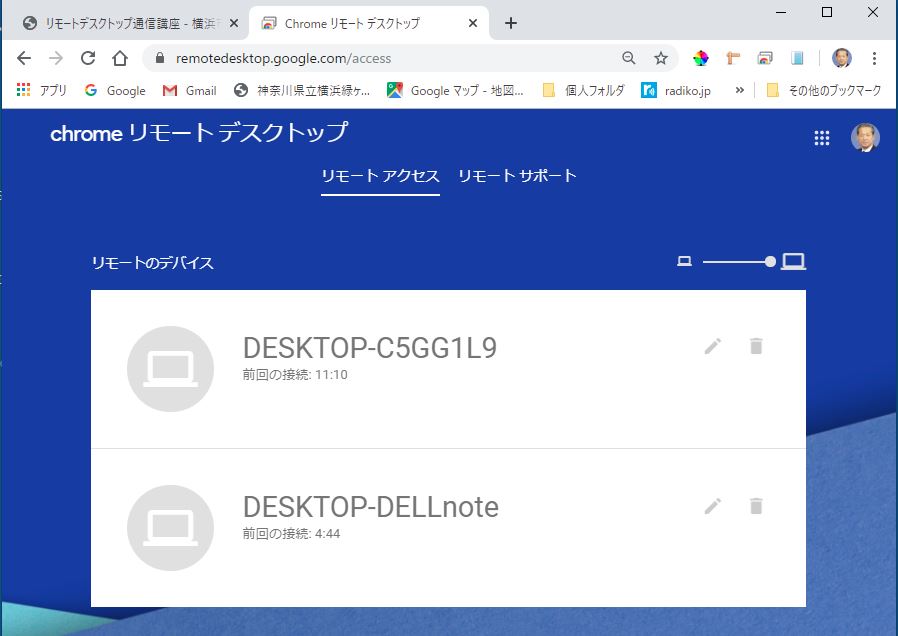Delete the DESKTOP-C5GG1L9 device
Image resolution: width=898 pixels, height=636 pixels.
756,346
